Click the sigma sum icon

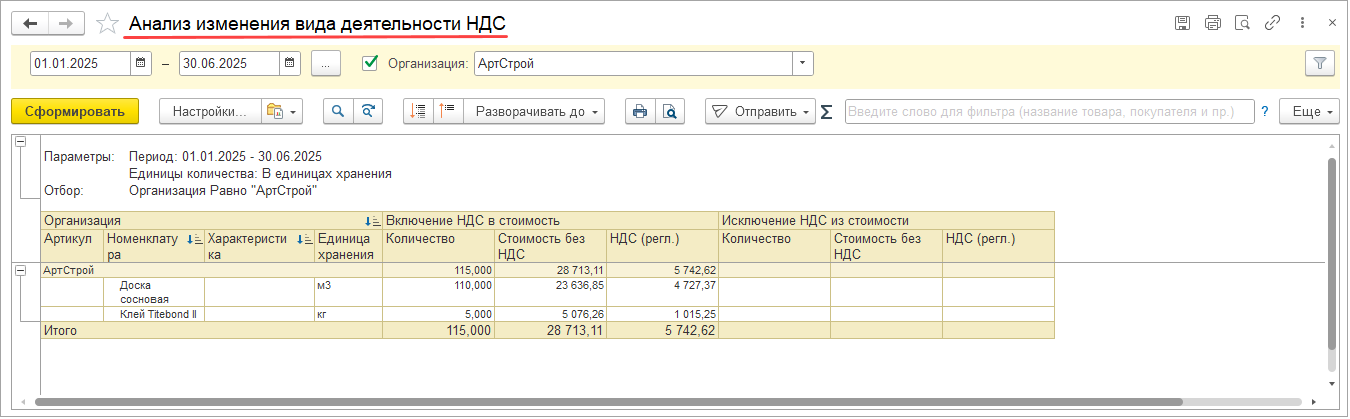826,112
